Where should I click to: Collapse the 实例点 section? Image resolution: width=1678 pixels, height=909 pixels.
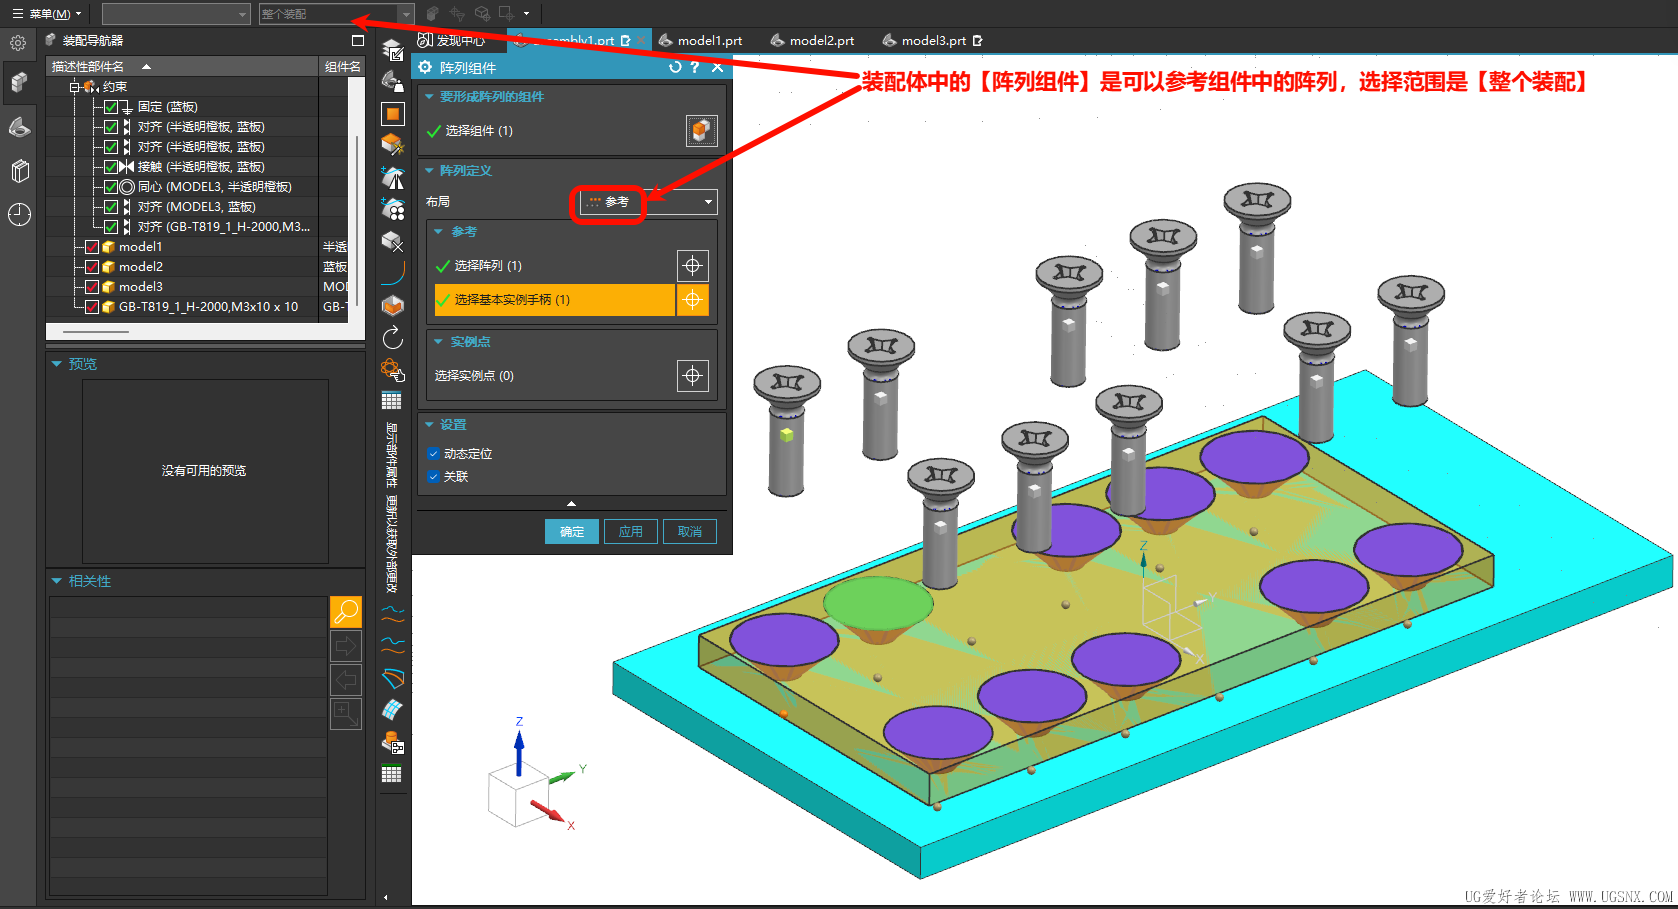pyautogui.click(x=438, y=342)
